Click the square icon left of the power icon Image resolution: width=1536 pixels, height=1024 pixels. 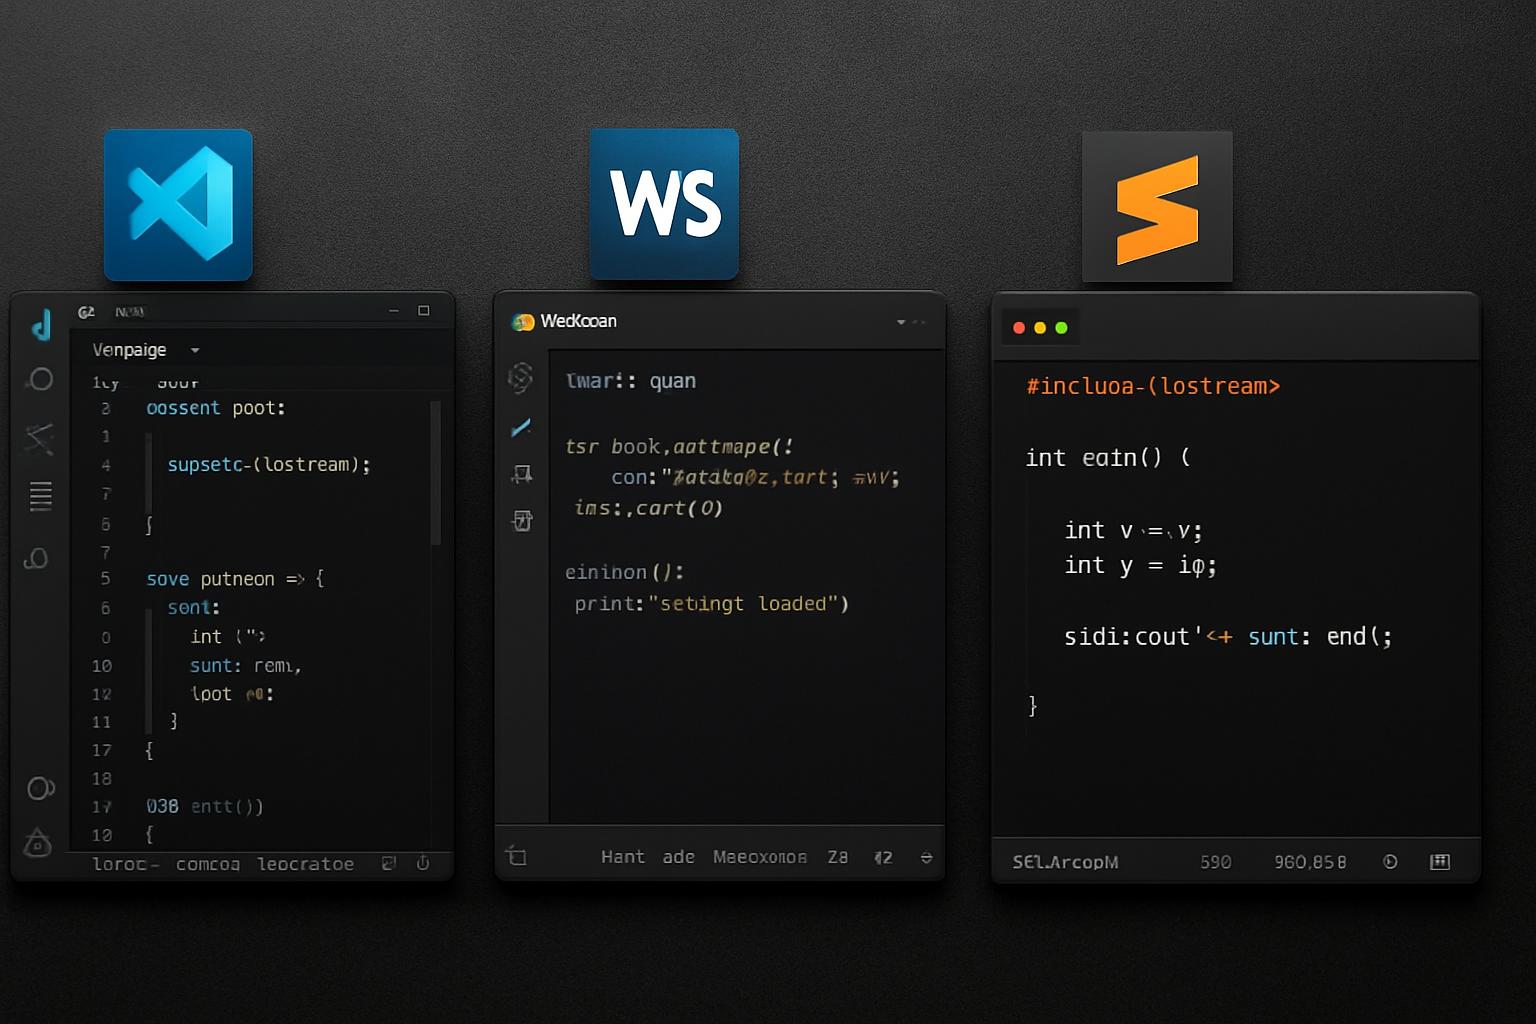click(x=389, y=863)
